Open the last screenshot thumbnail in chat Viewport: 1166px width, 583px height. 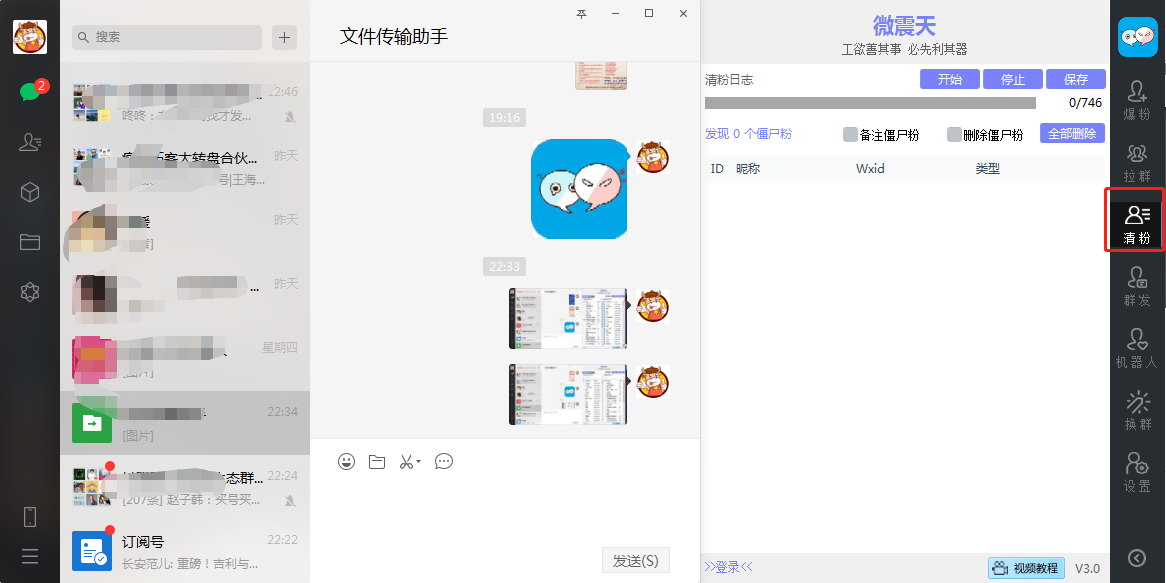(568, 394)
